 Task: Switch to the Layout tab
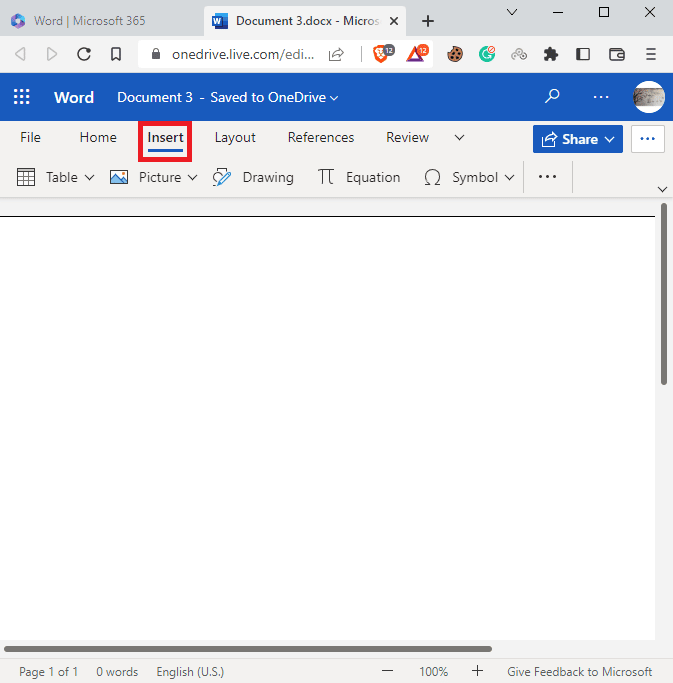pos(235,138)
